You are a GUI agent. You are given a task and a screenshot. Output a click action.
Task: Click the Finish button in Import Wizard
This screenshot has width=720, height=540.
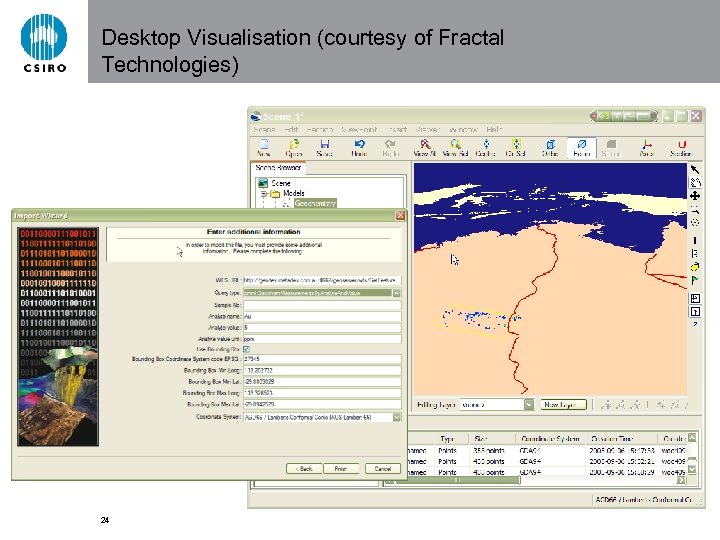tap(341, 469)
